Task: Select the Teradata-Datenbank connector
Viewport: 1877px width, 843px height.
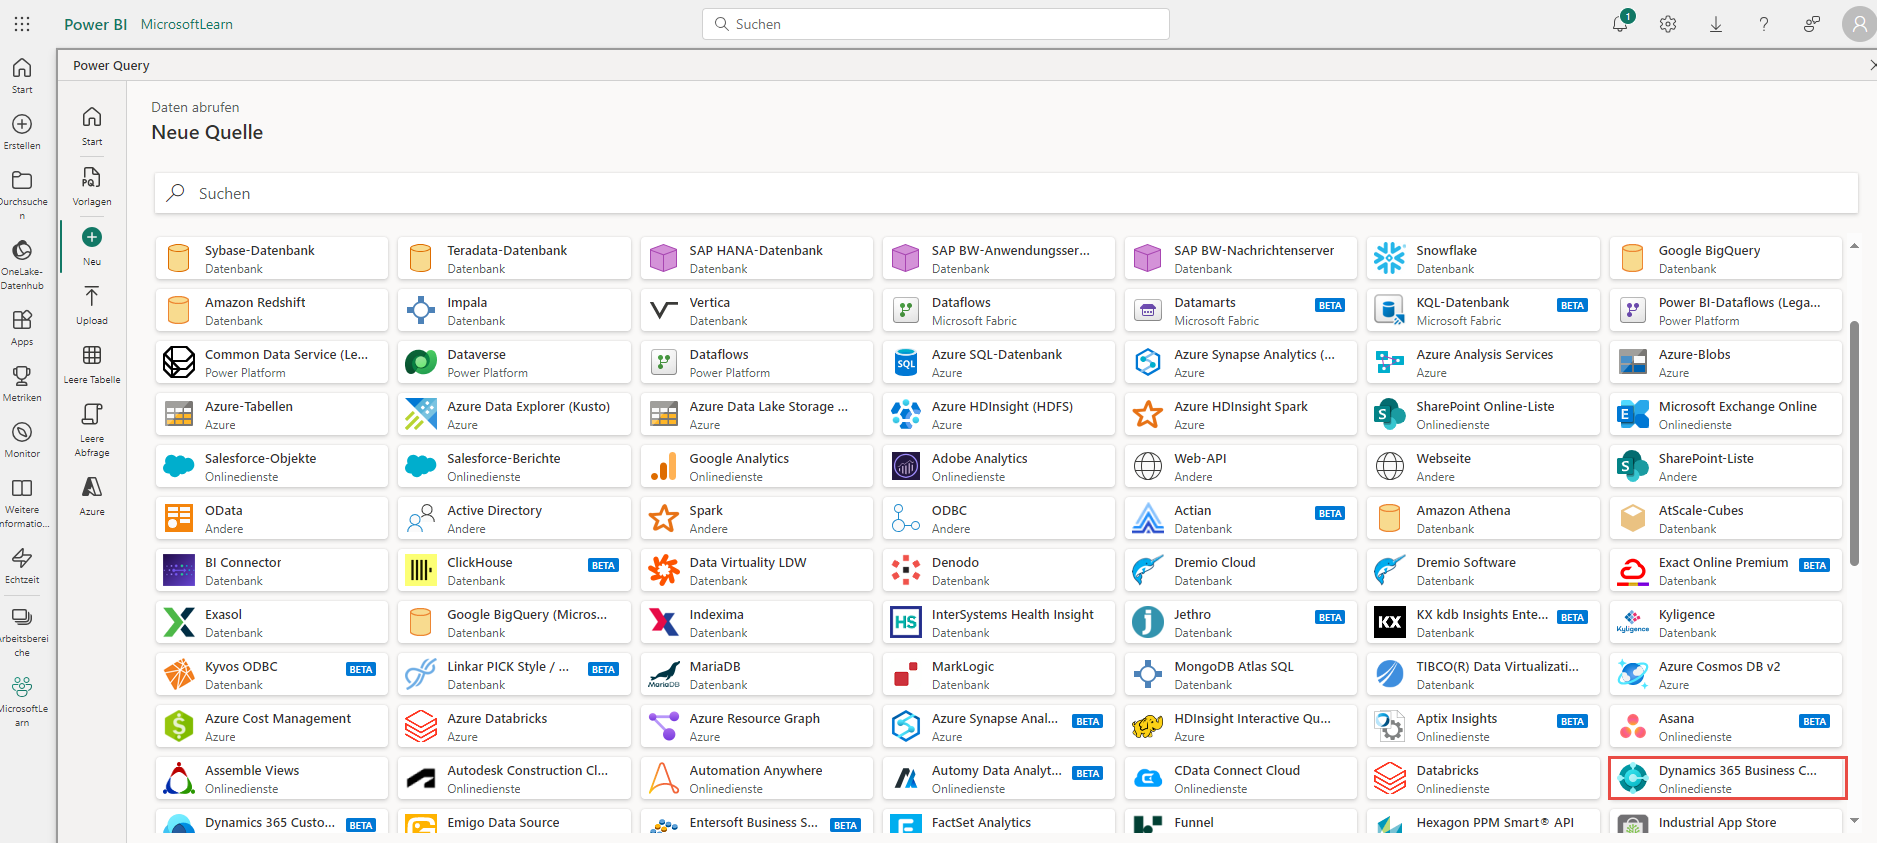Action: click(514, 258)
